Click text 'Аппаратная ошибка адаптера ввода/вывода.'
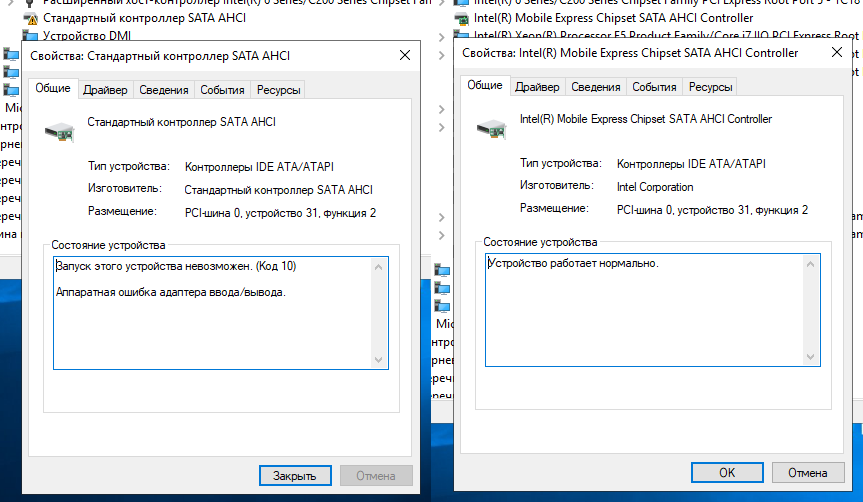Screen dimensions: 863x502 (171, 292)
